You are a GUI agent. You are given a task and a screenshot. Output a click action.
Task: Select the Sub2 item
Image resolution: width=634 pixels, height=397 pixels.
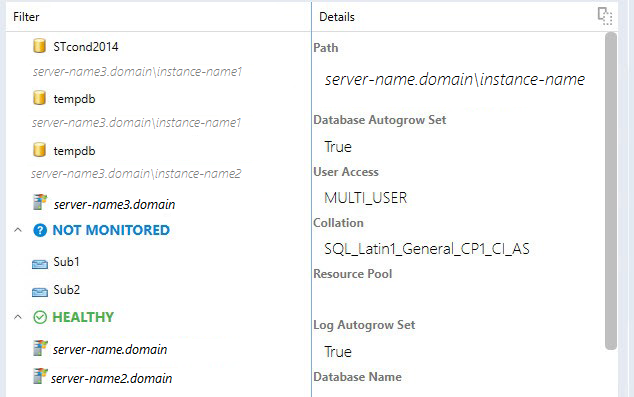pyautogui.click(x=67, y=290)
